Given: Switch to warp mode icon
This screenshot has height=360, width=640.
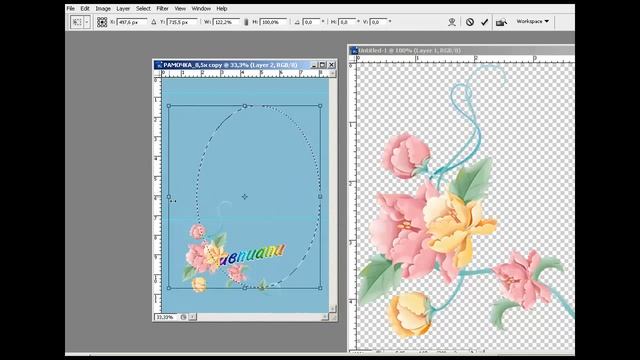Looking at the screenshot, I should click(x=452, y=22).
